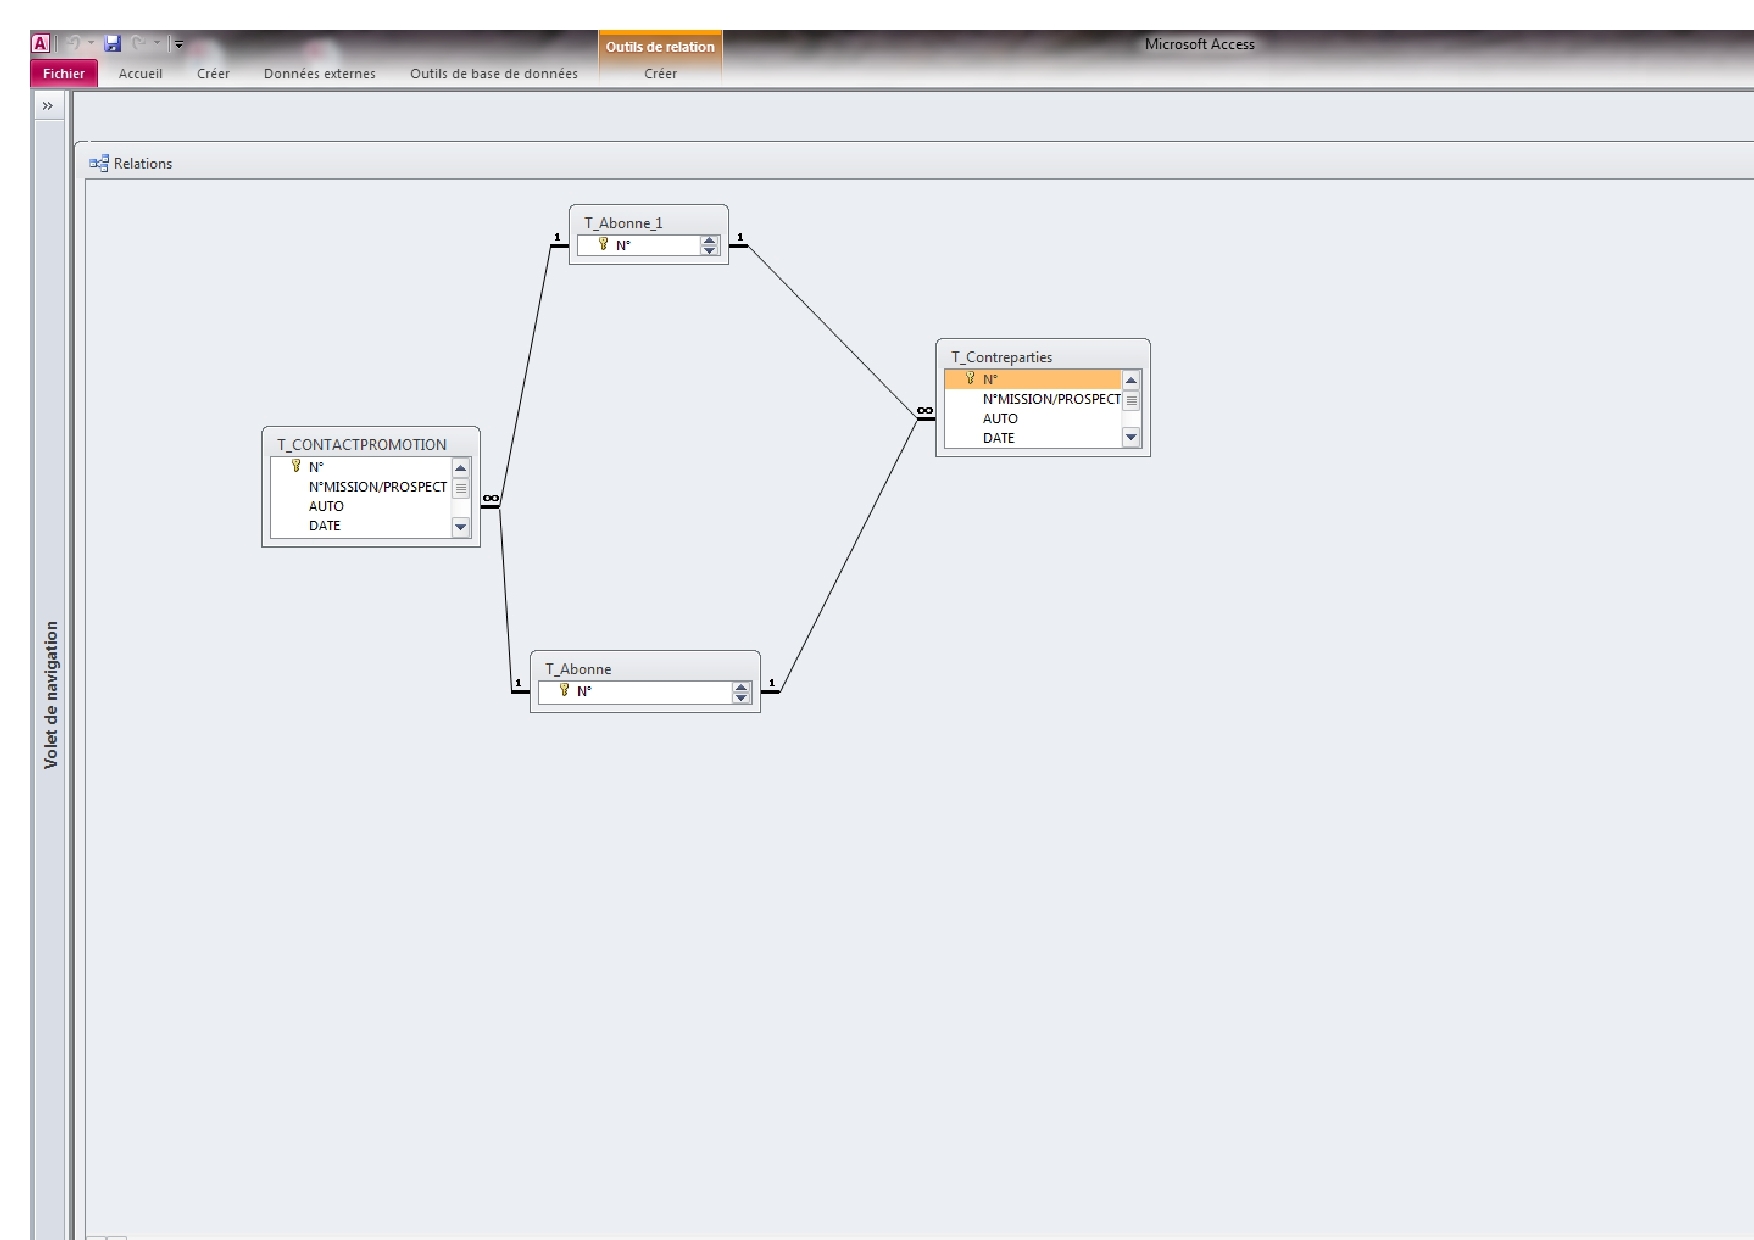Open the Créer tab under Outils de relation
This screenshot has height=1240, width=1754.
coord(660,73)
